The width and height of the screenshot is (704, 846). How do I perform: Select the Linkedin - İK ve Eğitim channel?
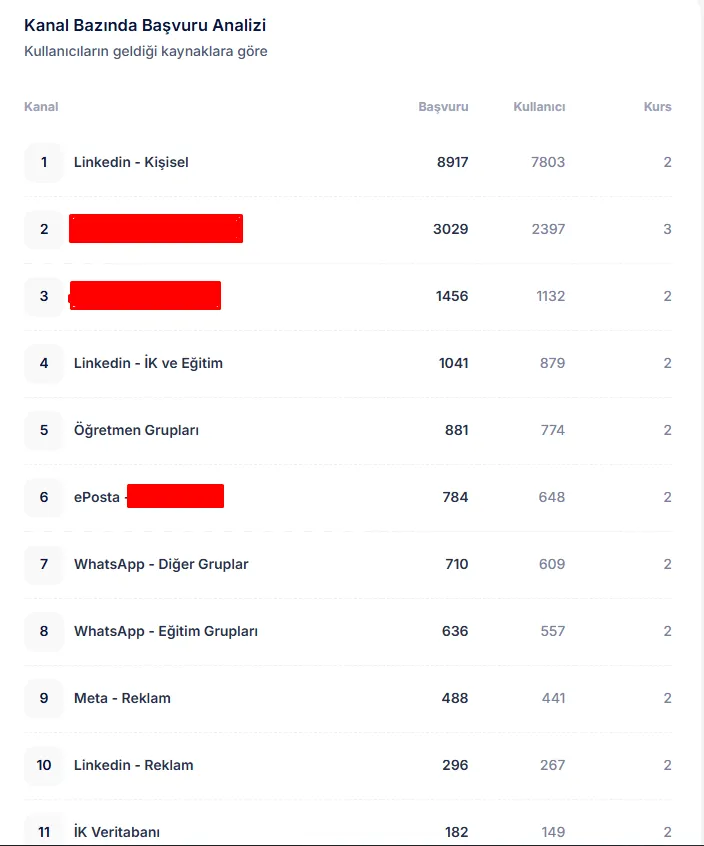click(x=148, y=363)
